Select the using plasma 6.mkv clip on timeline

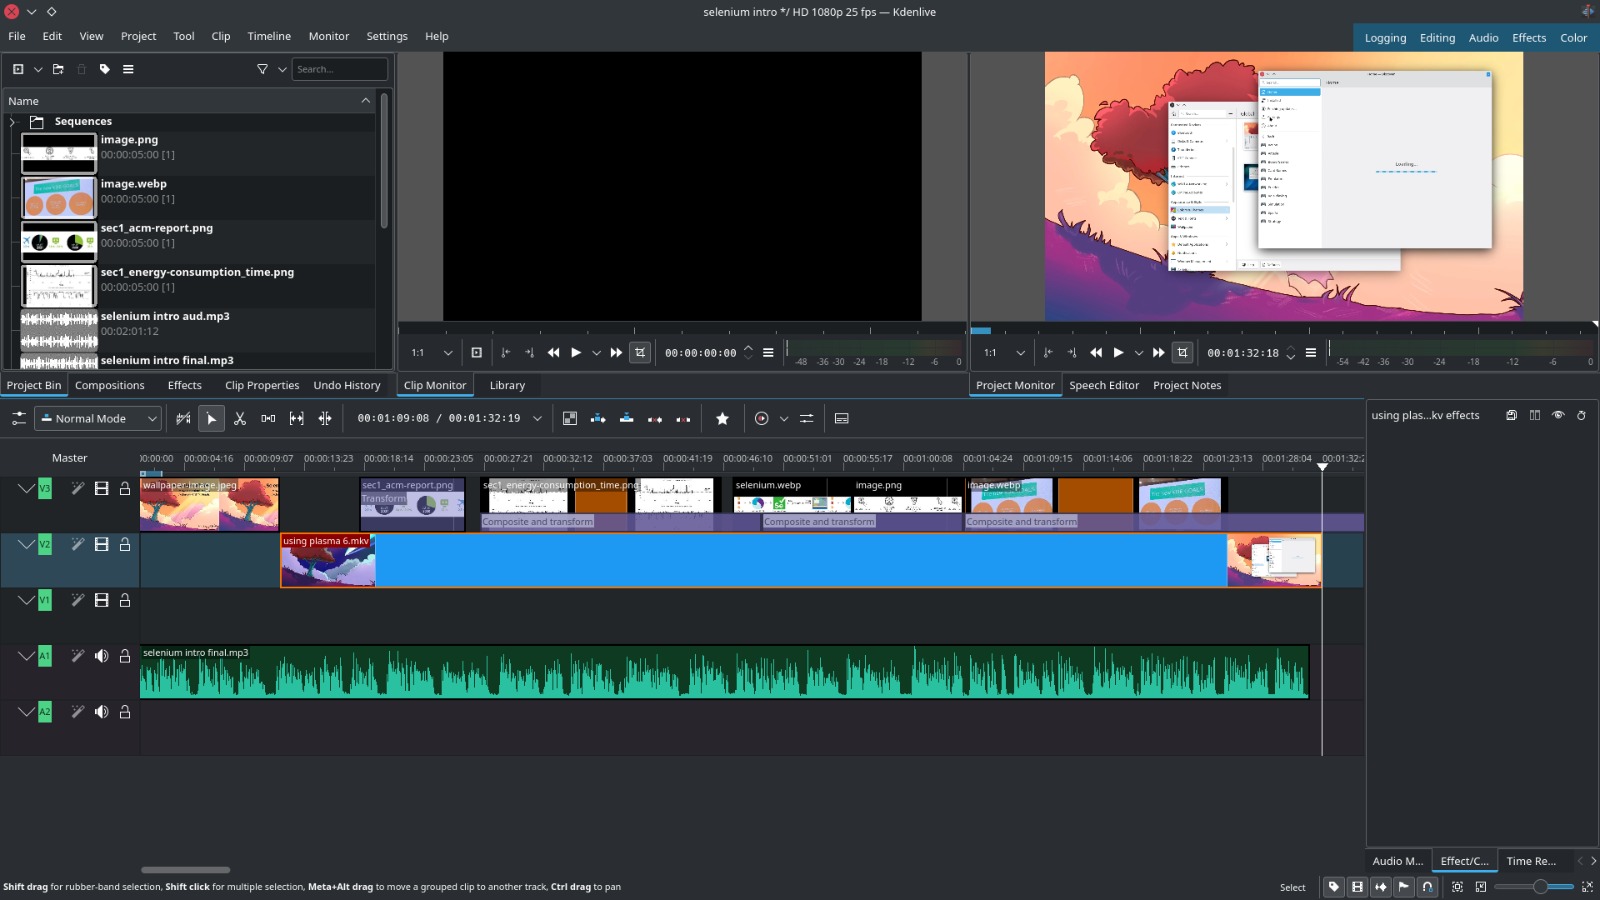tap(801, 560)
